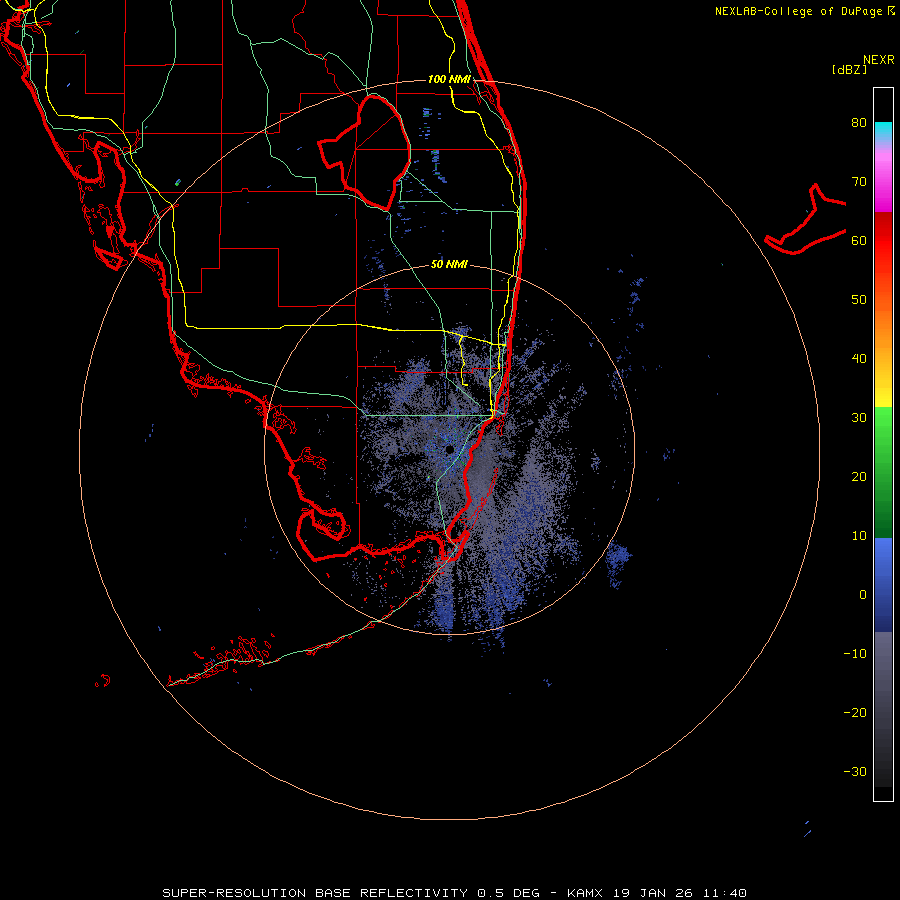Pick the blue segment of the color bar
The image size is (900, 900).
click(x=883, y=585)
